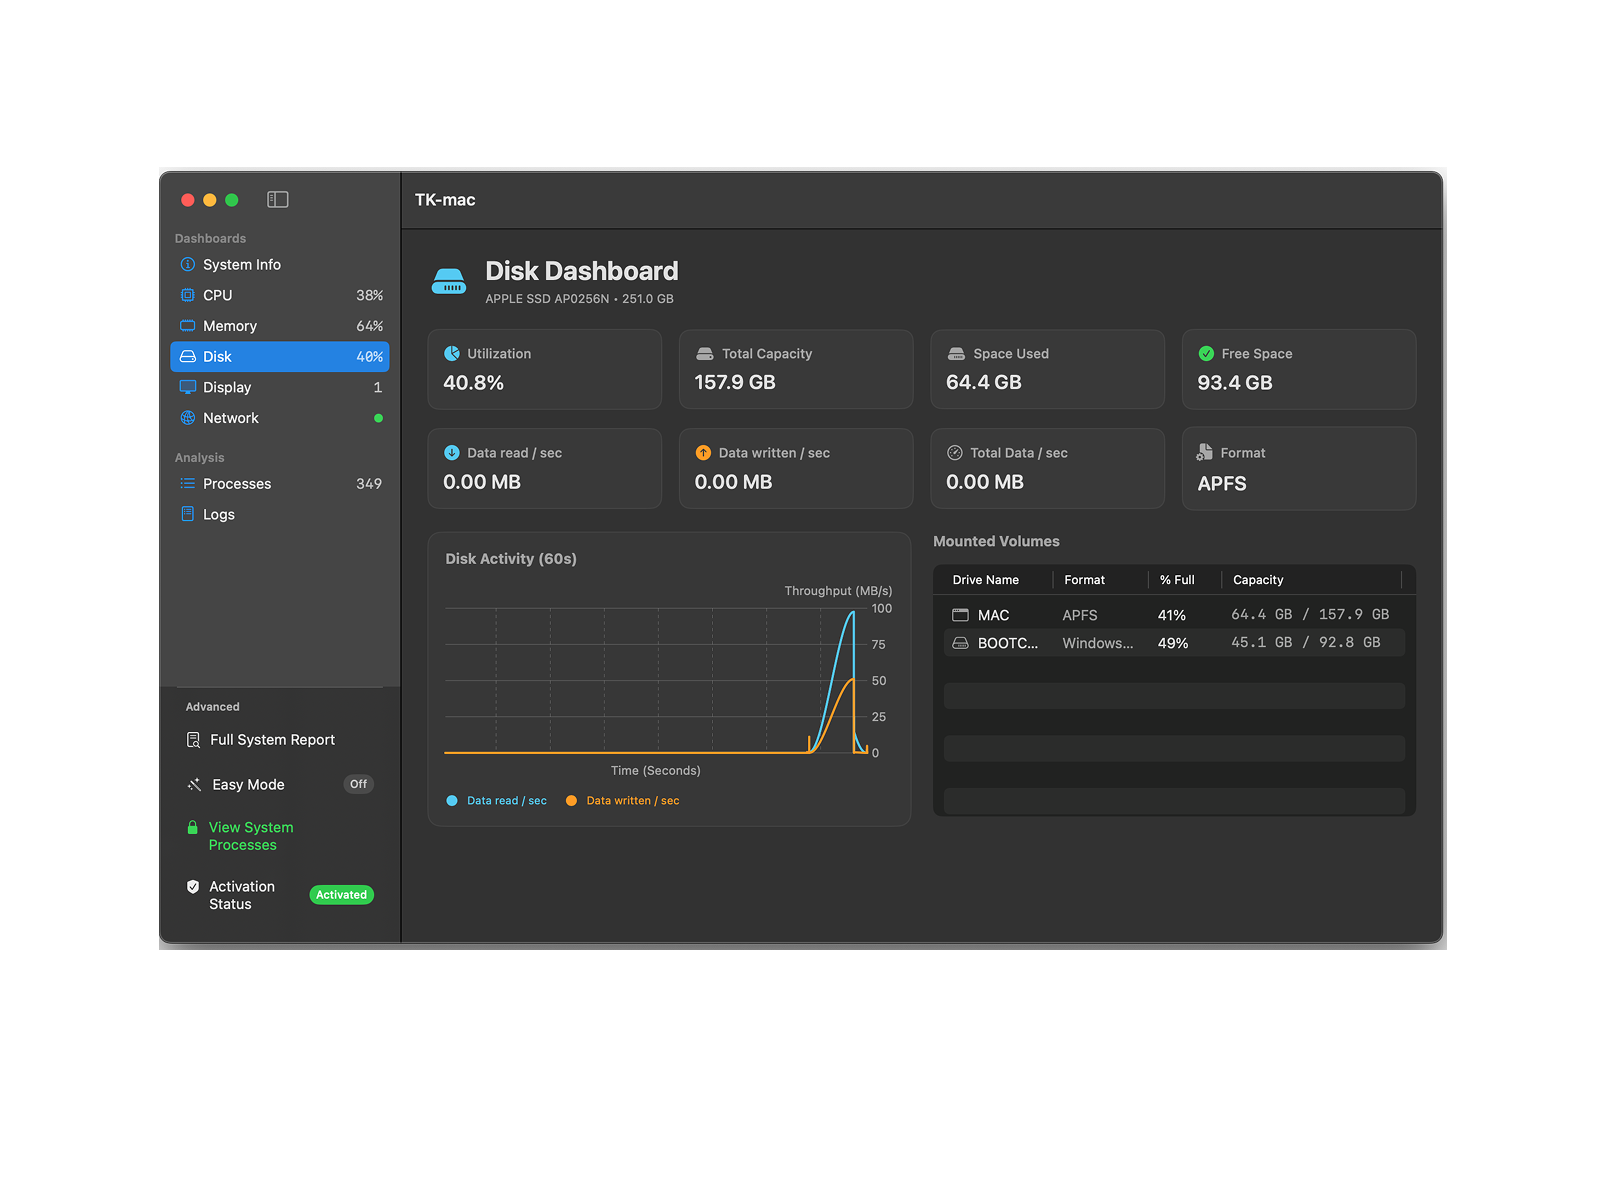
Task: Click the TK-mac window title
Action: click(445, 200)
